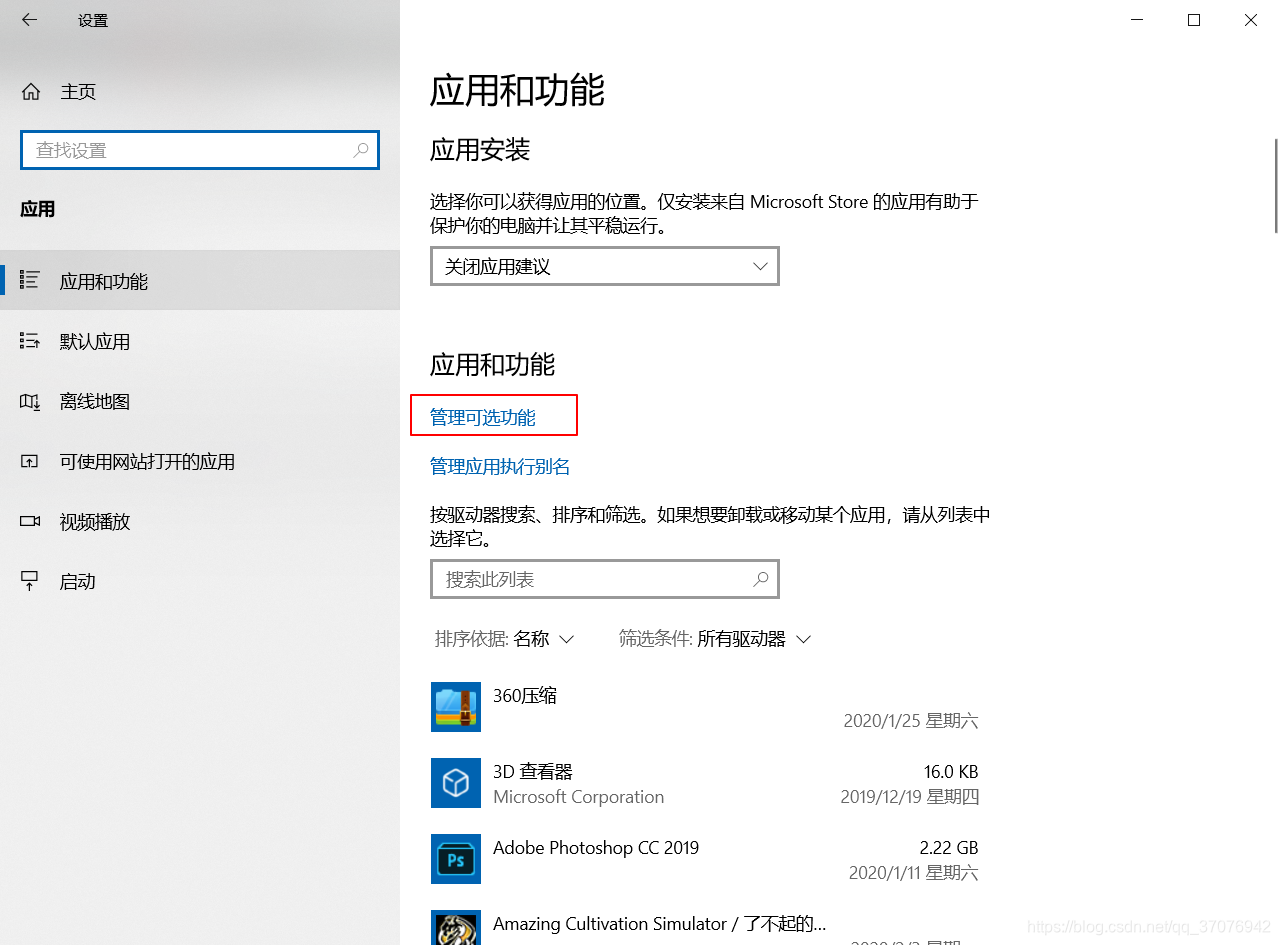The width and height of the screenshot is (1280, 945).
Task: Go to 启动 in sidebar
Action: pyautogui.click(x=200, y=581)
